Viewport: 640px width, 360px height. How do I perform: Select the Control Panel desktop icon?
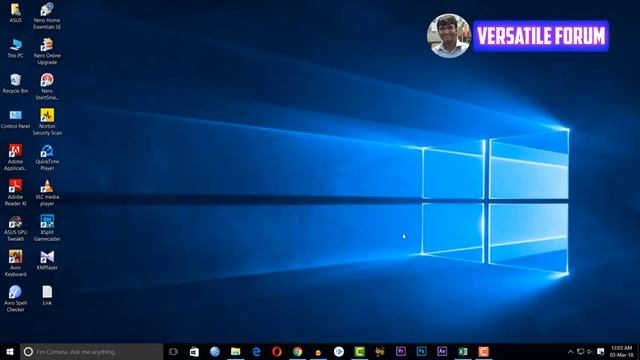16,119
